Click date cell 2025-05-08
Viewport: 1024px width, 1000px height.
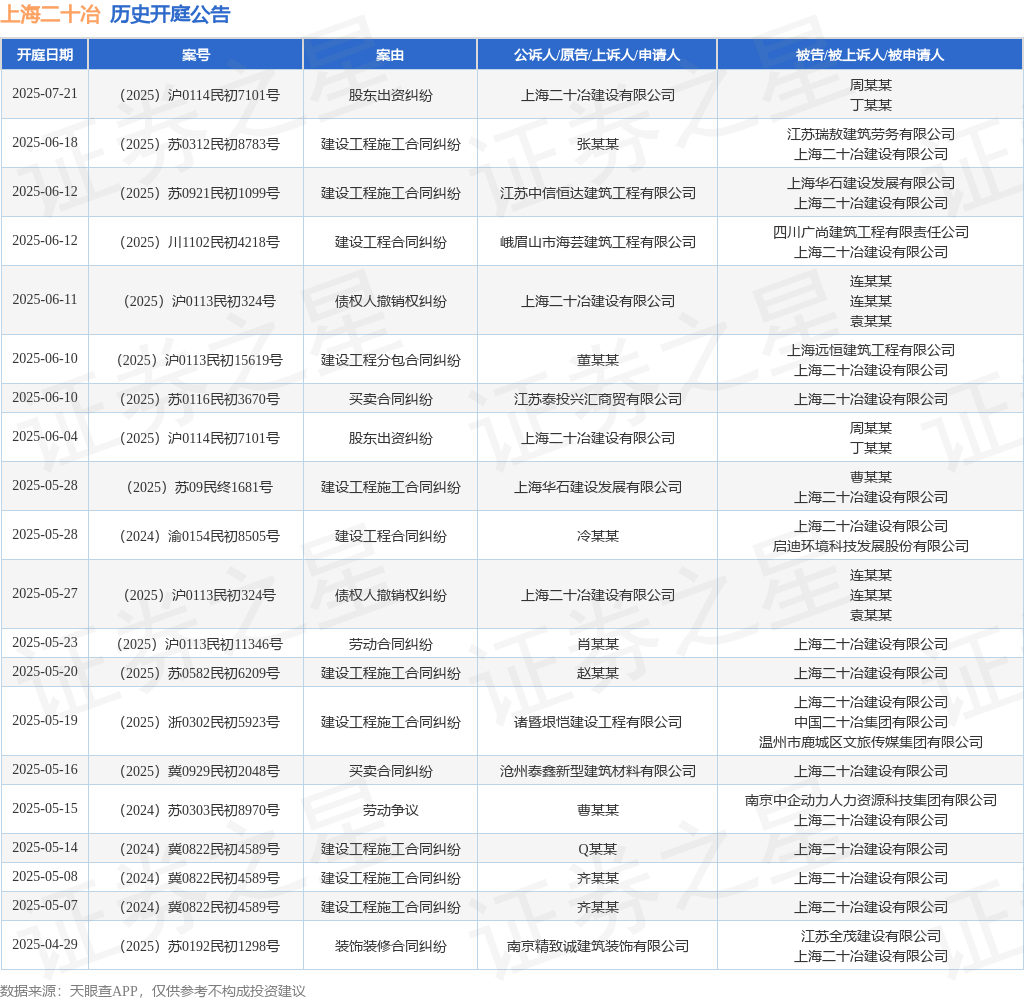[x=44, y=877]
